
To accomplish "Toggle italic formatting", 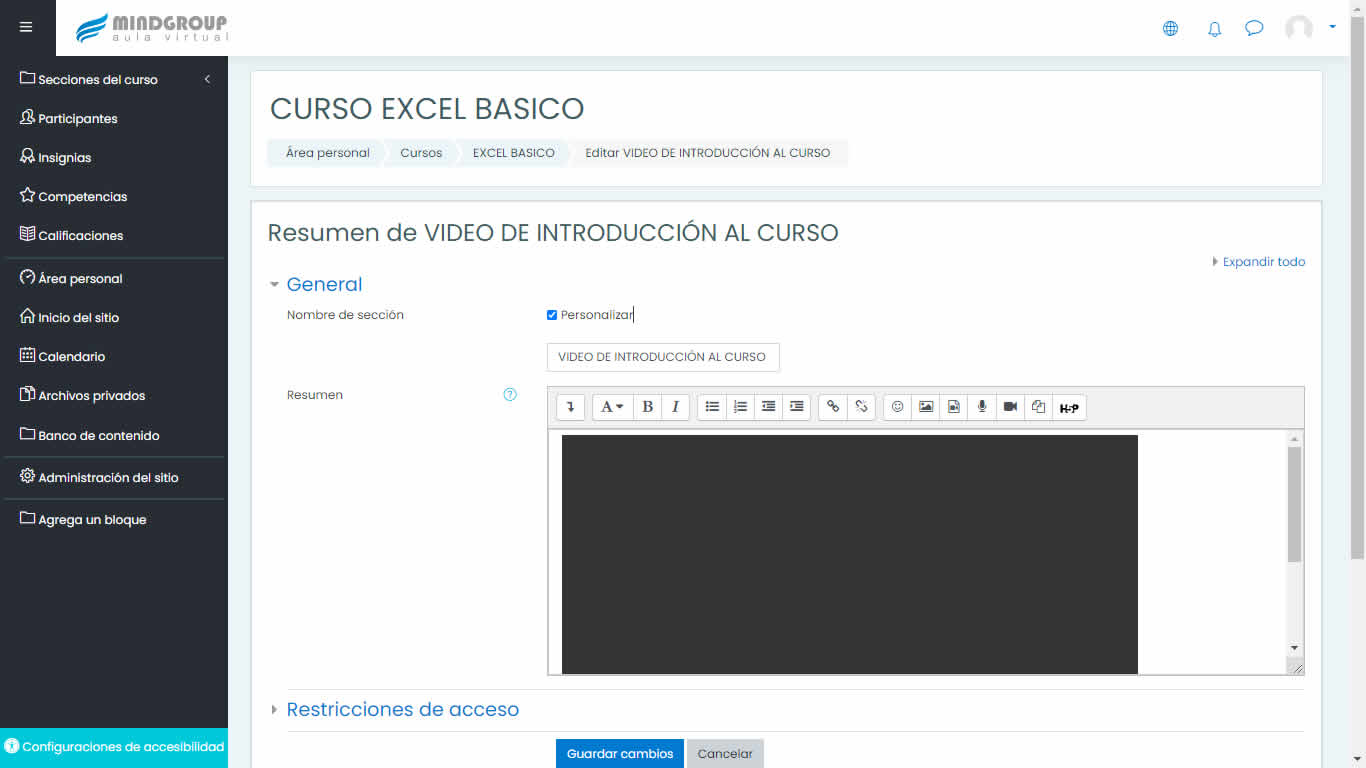I will (675, 407).
